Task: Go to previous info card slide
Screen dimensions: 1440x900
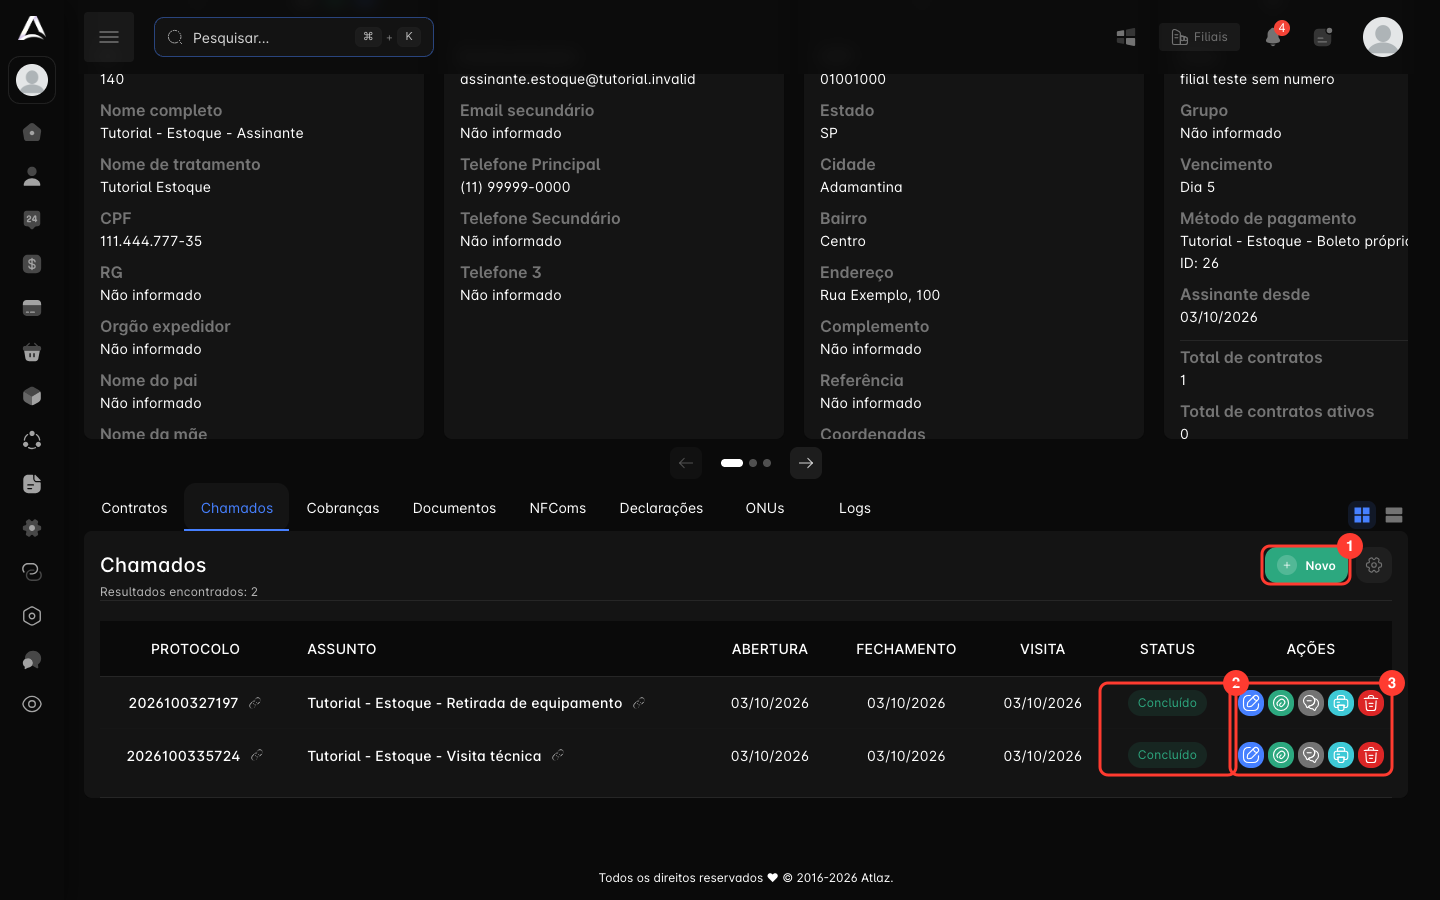Action: coord(686,463)
